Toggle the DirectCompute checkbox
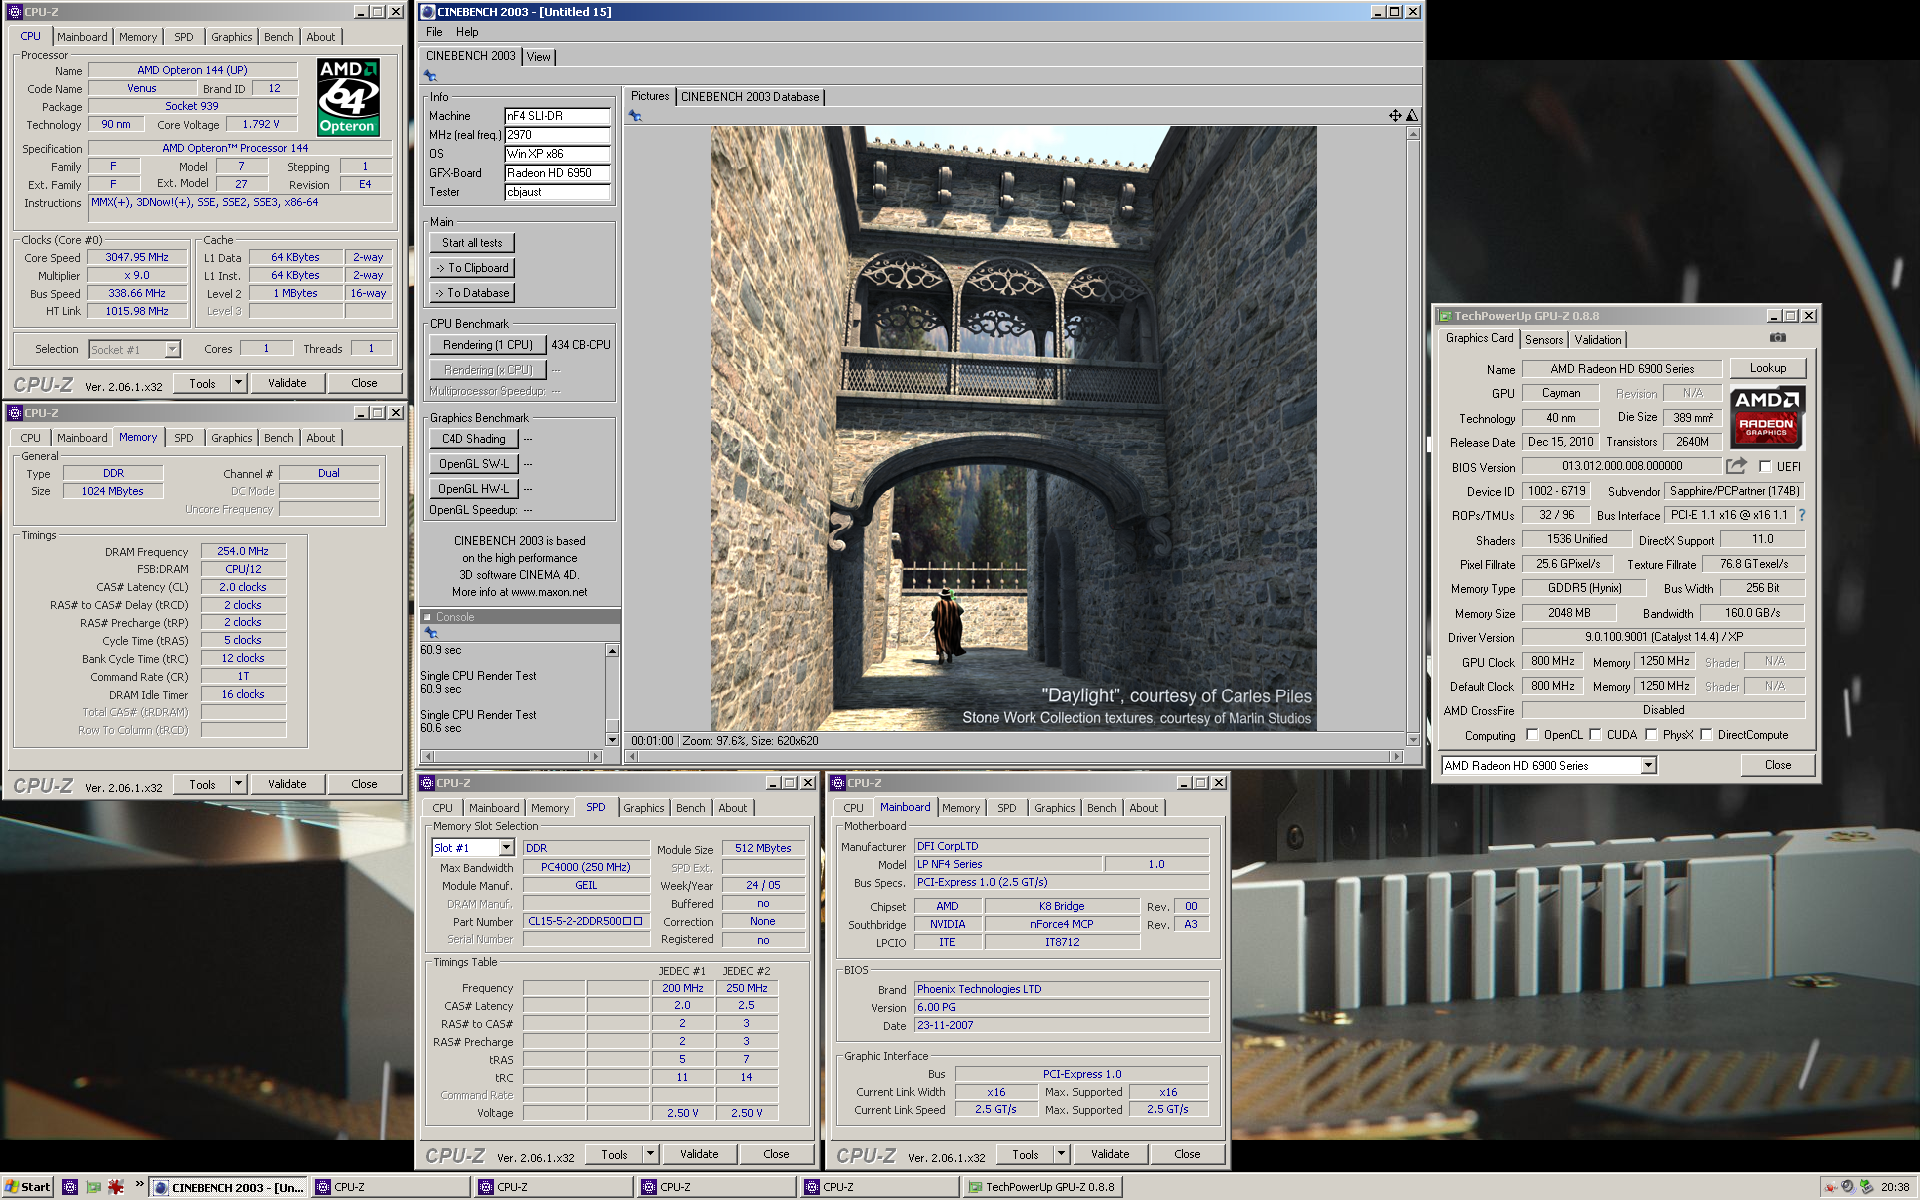The height and width of the screenshot is (1200, 1920). (1706, 735)
